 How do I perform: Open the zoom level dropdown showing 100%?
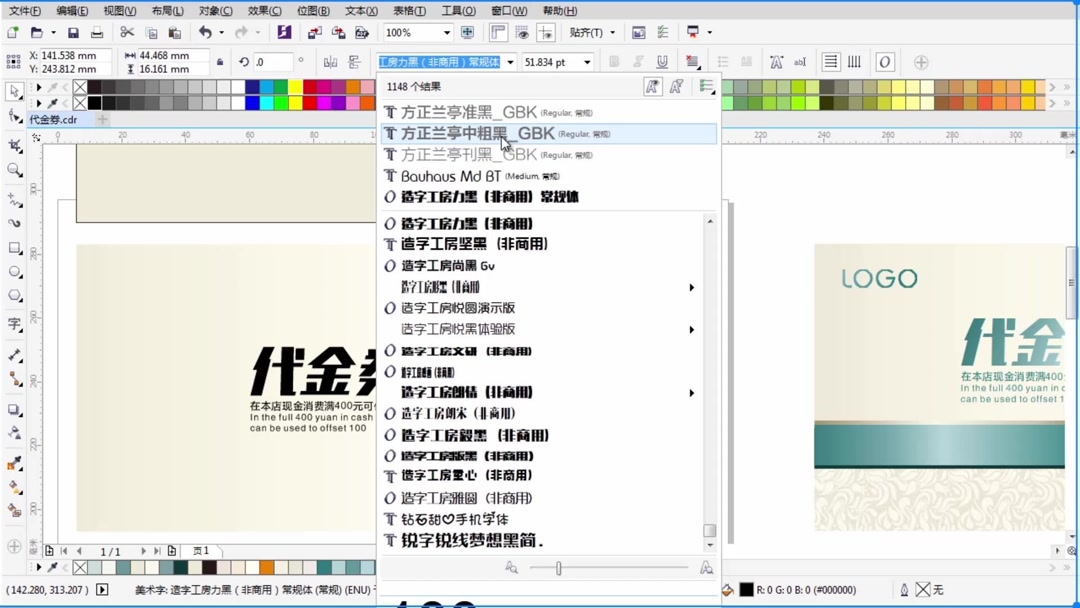(x=447, y=32)
